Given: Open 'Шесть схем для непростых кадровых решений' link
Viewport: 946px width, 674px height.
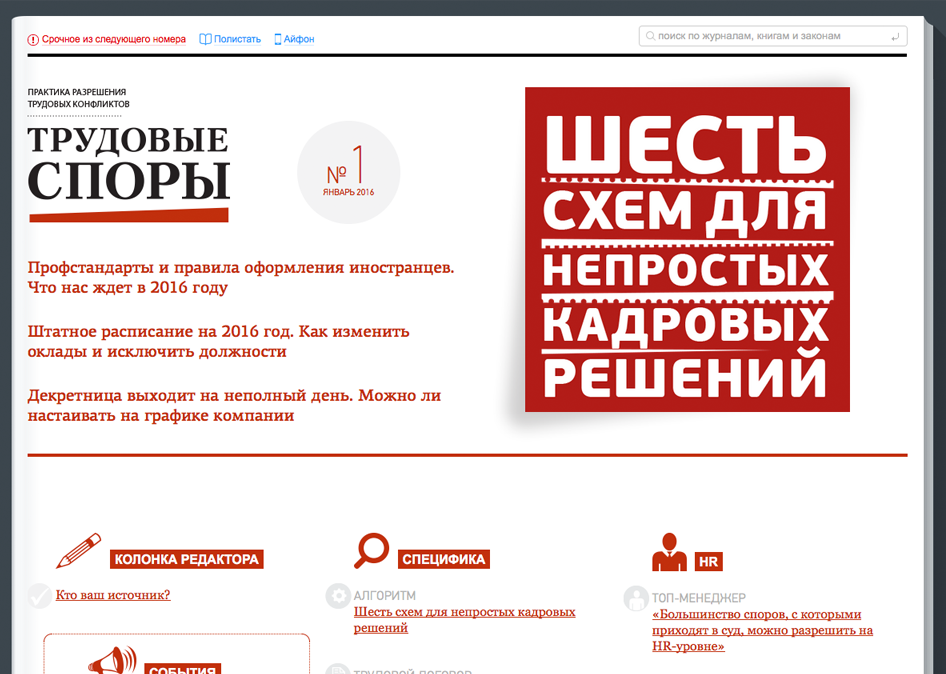Looking at the screenshot, I should point(465,620).
